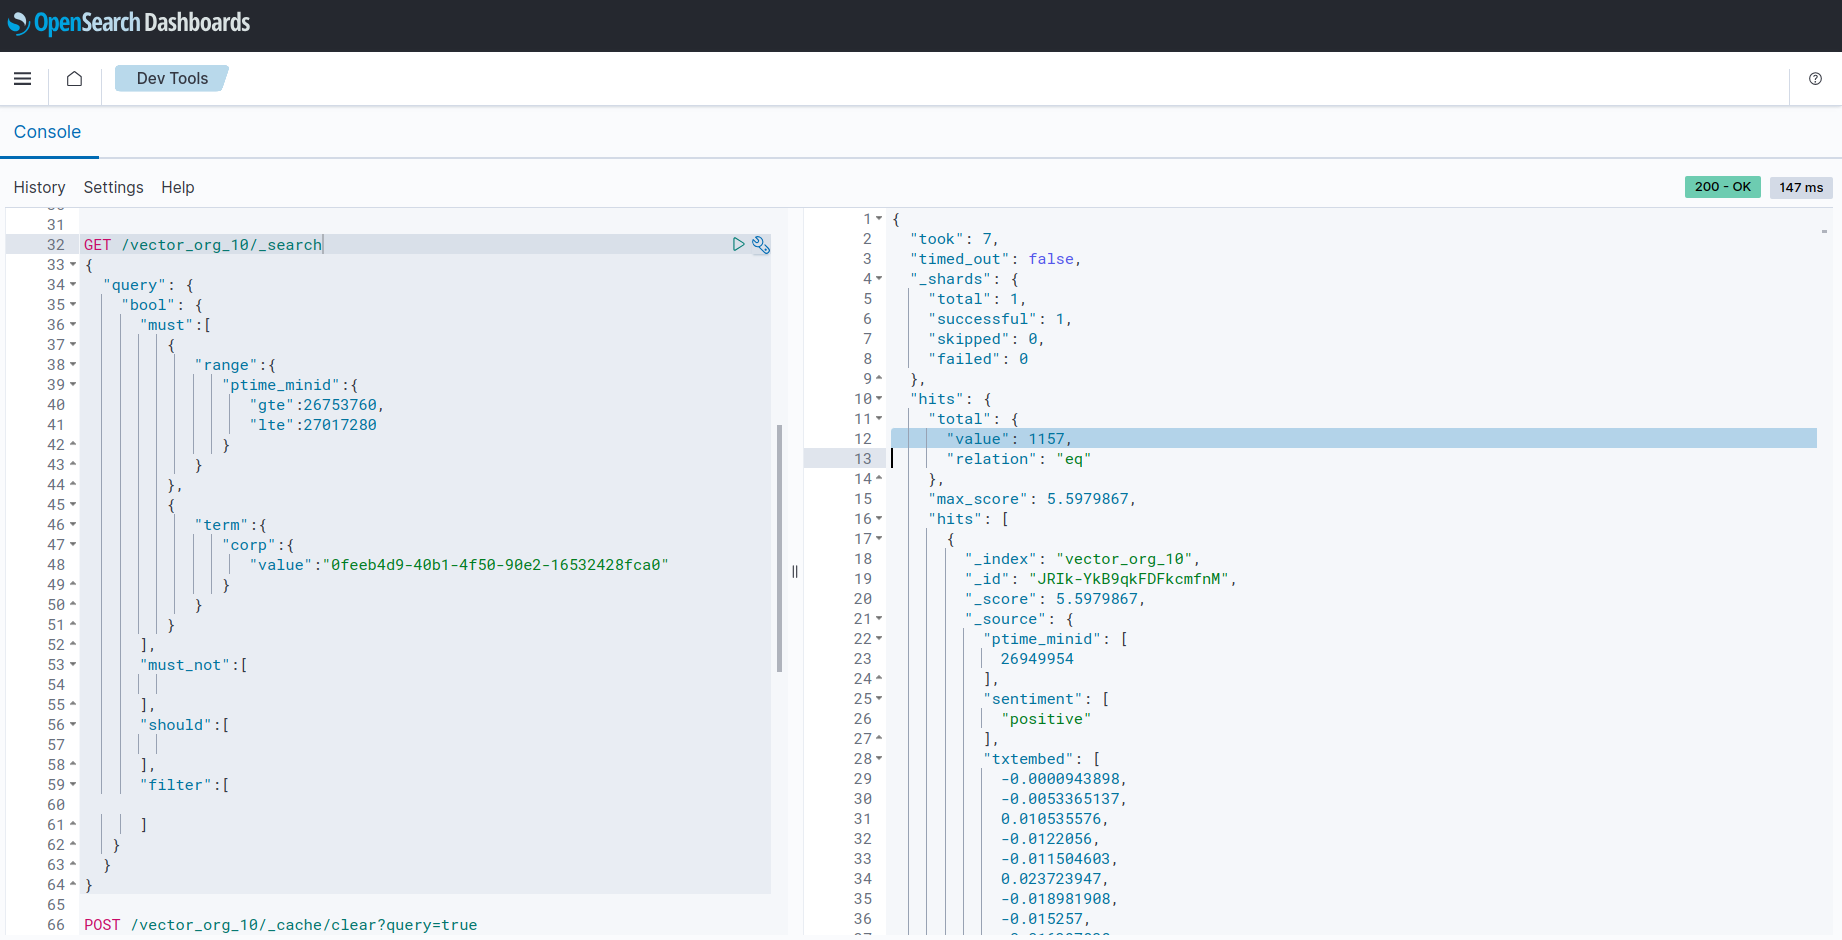Click the request editor vertical scrollbar
Image resolution: width=1842 pixels, height=940 pixels.
[779, 548]
